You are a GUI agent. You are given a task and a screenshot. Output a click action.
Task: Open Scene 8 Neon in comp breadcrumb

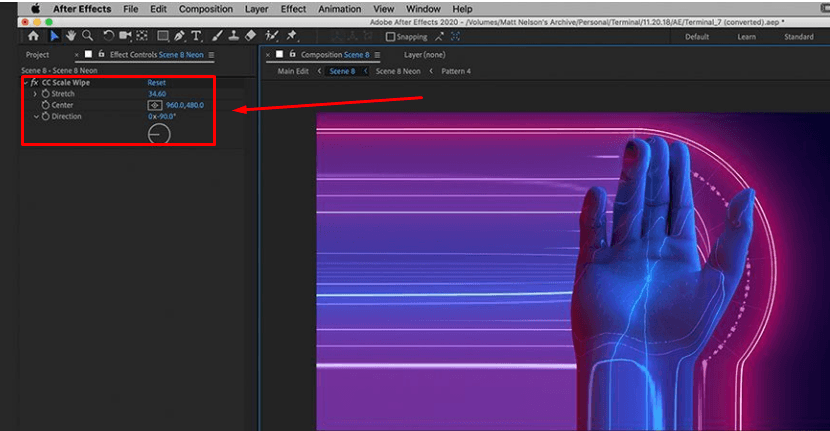pos(398,71)
